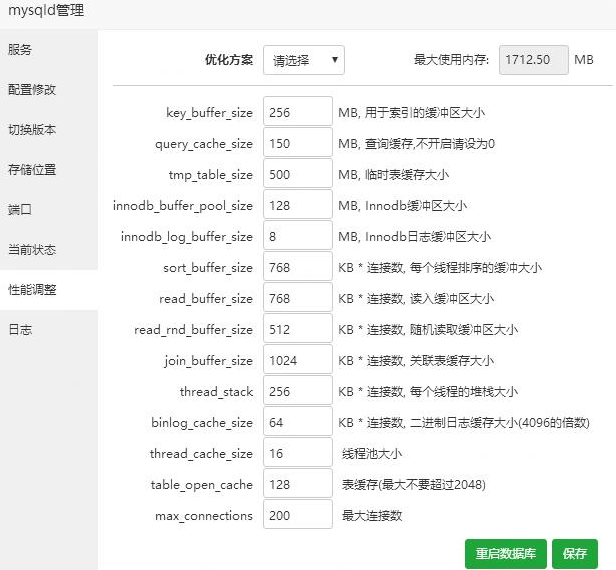The width and height of the screenshot is (616, 570).
Task: Select the 切换版本 sidebar item
Action: pyautogui.click(x=32, y=129)
